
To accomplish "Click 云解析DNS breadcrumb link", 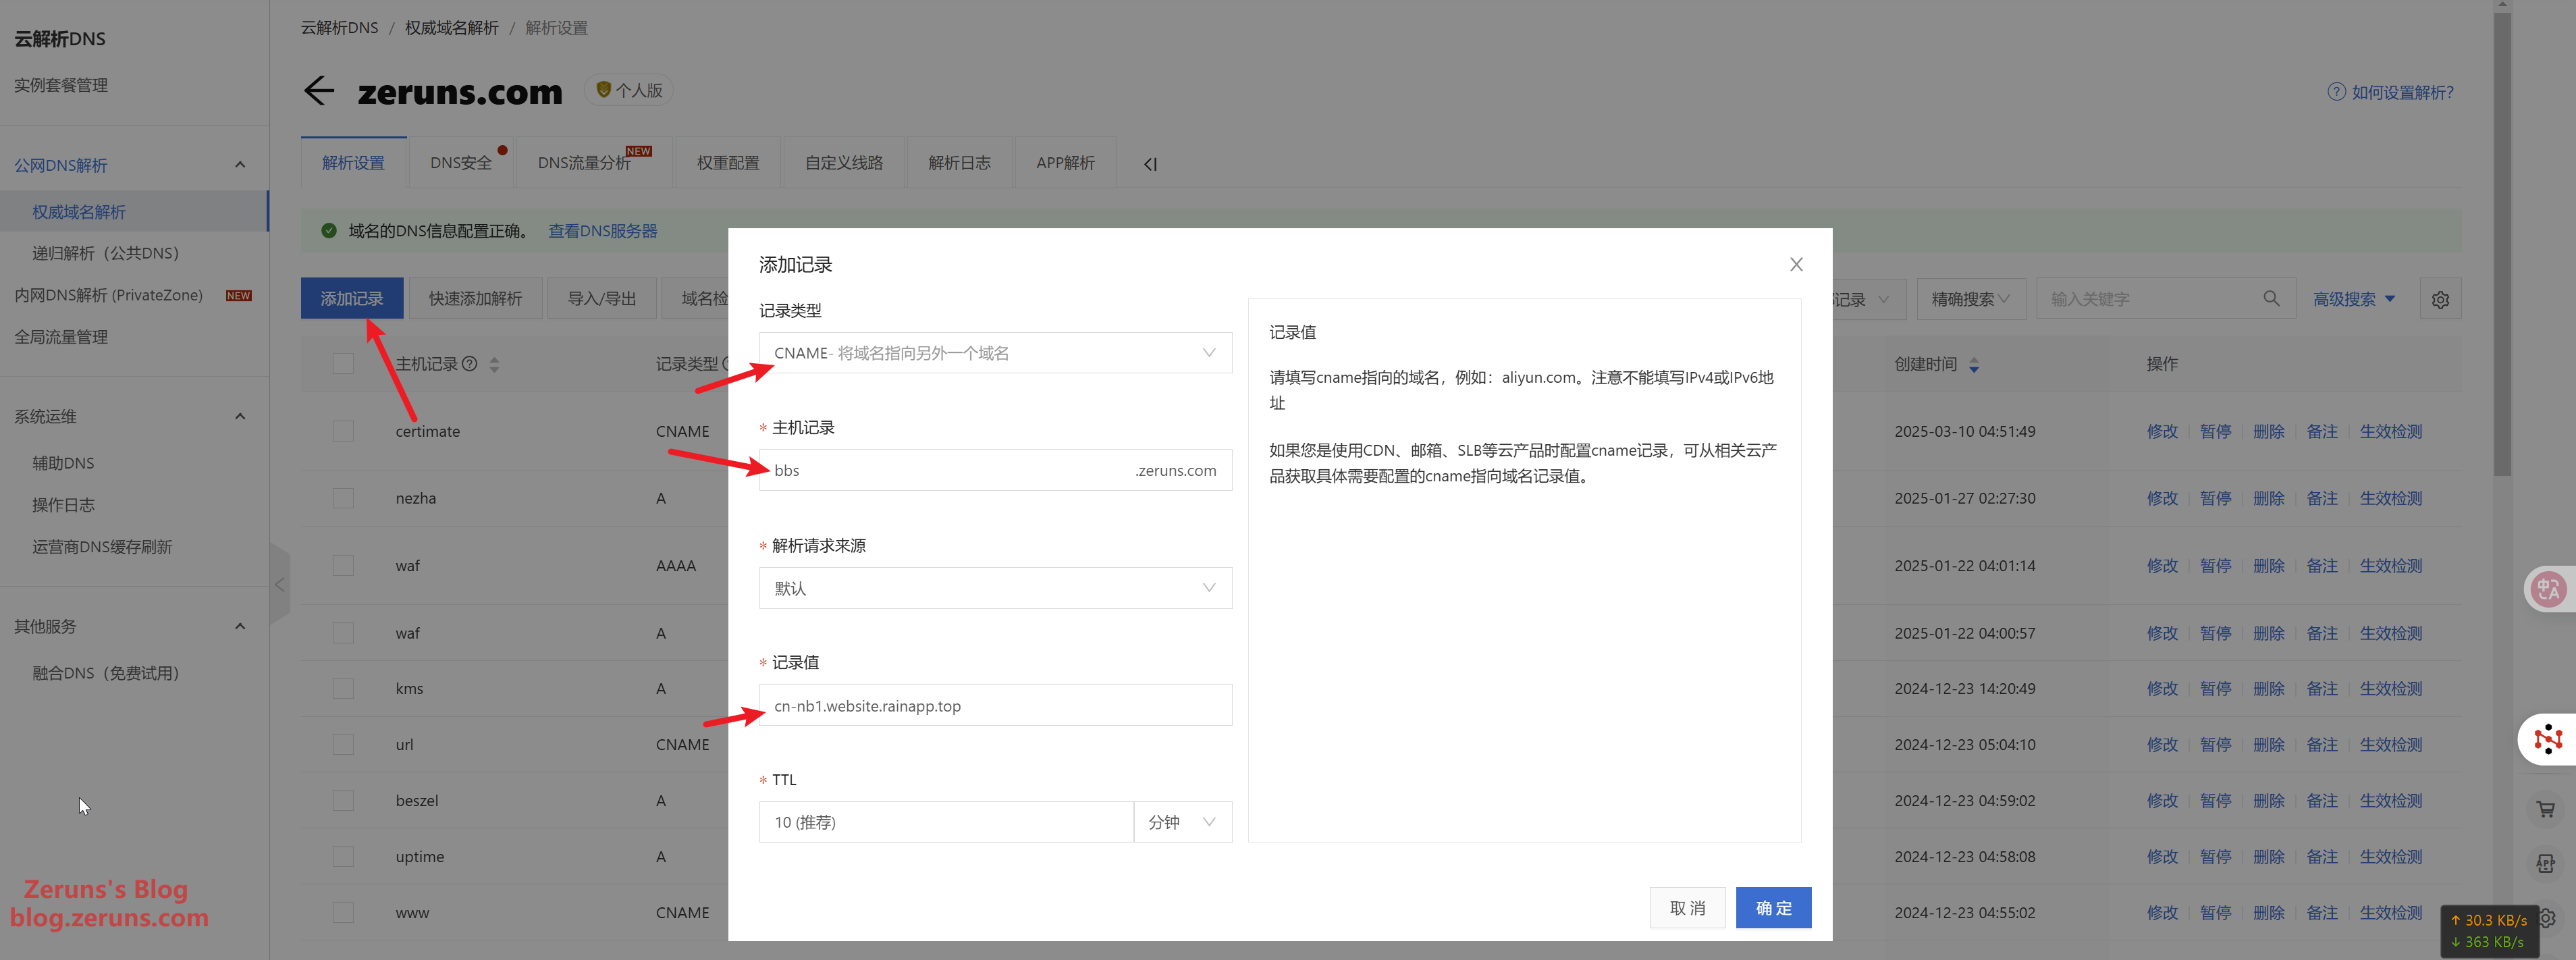I will pyautogui.click(x=340, y=28).
